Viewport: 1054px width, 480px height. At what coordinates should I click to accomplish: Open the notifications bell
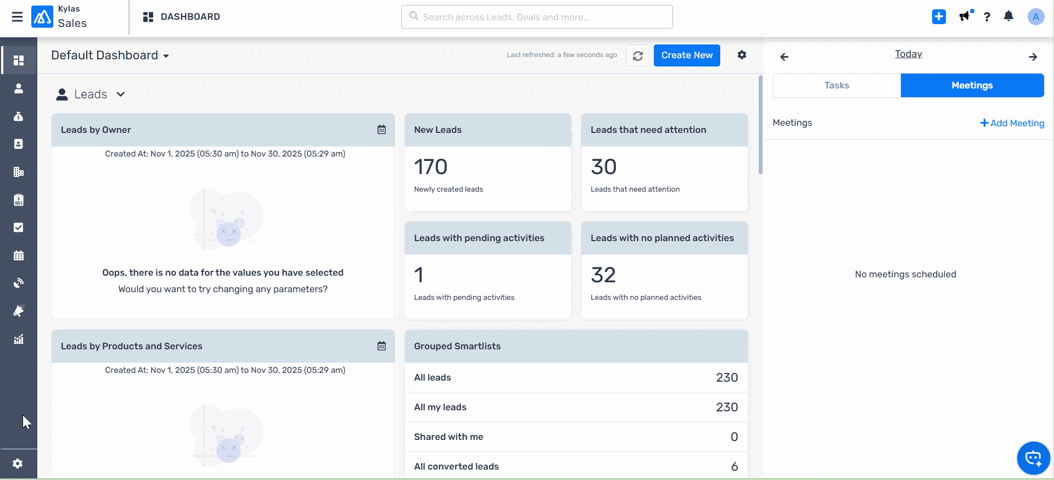(x=1008, y=17)
